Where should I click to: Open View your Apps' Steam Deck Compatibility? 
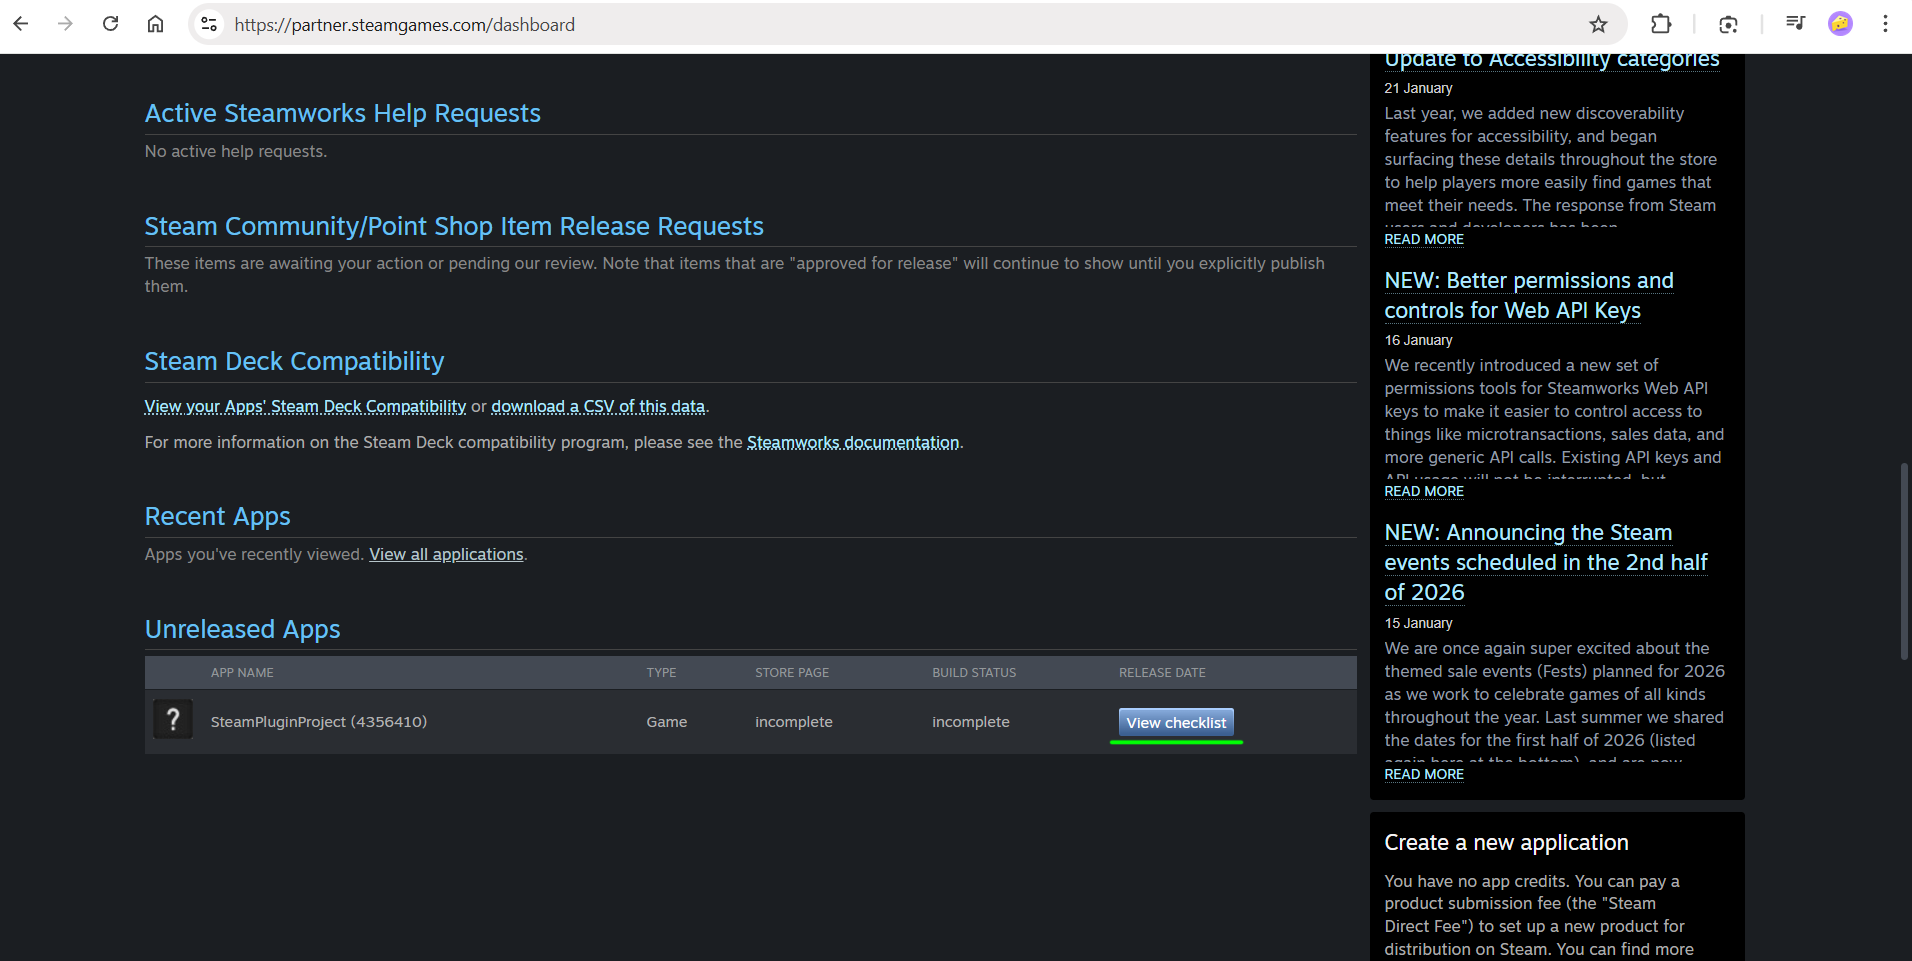(x=305, y=406)
